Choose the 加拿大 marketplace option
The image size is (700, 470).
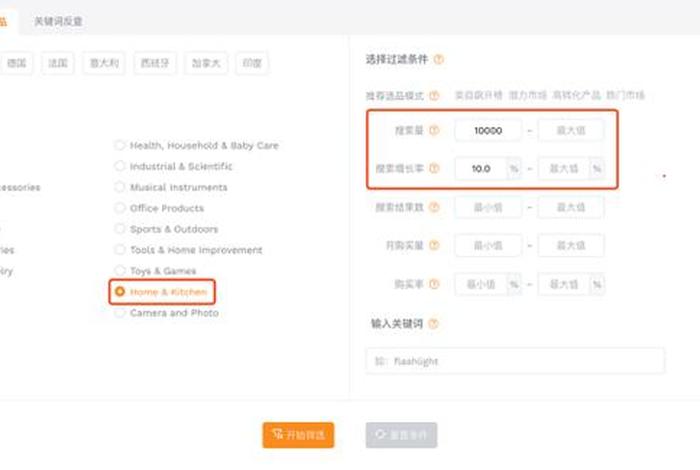[204, 63]
